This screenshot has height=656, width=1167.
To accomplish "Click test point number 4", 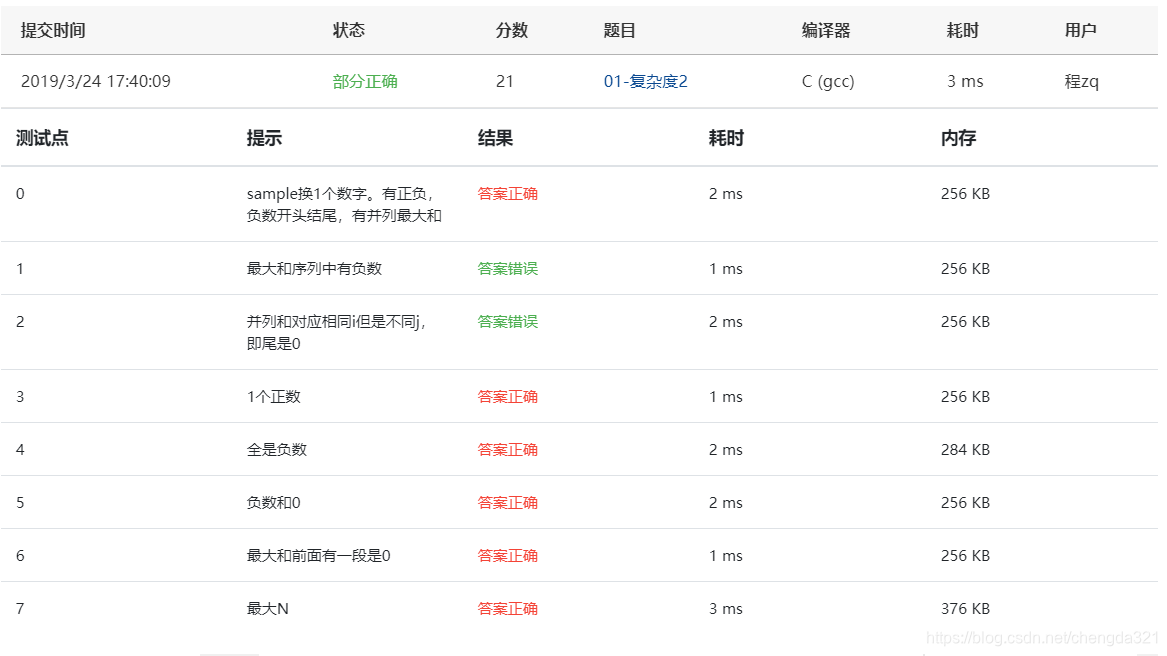I will click(20, 450).
